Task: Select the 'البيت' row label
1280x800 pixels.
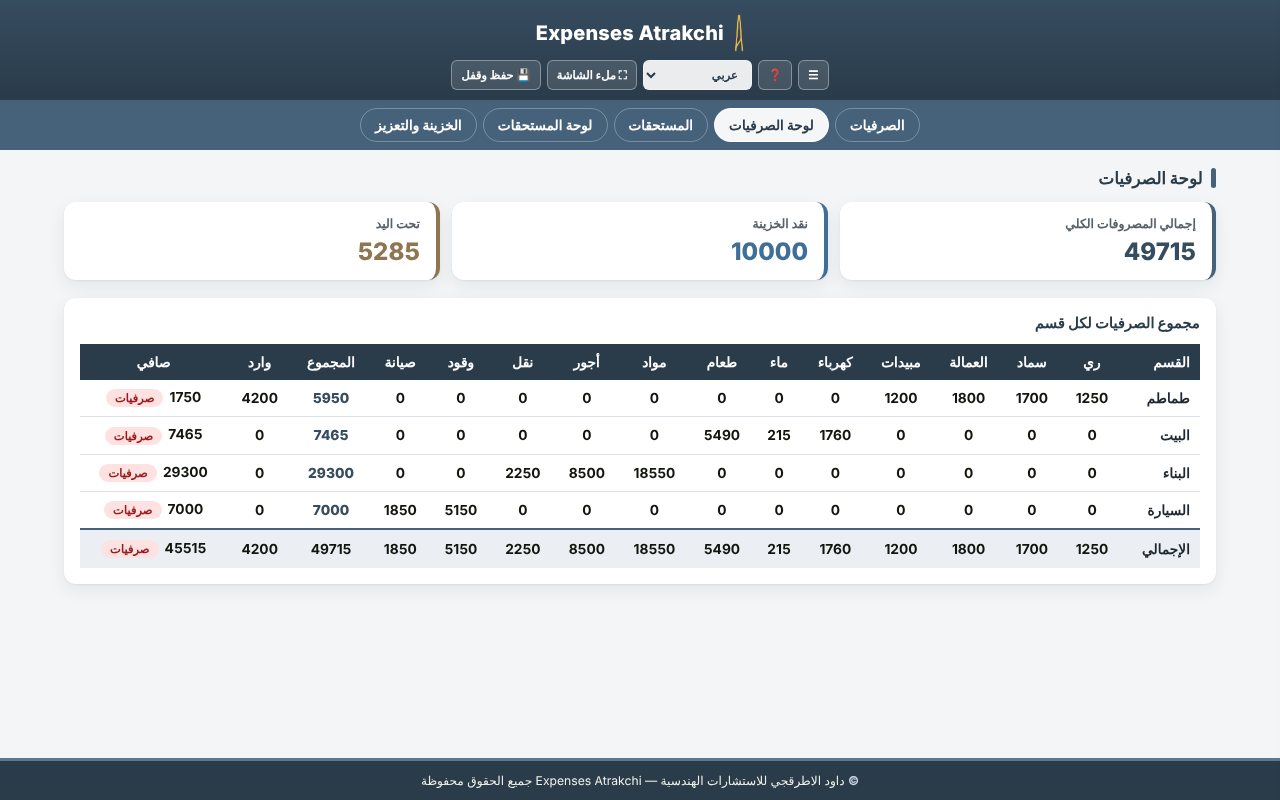Action: pos(1174,435)
